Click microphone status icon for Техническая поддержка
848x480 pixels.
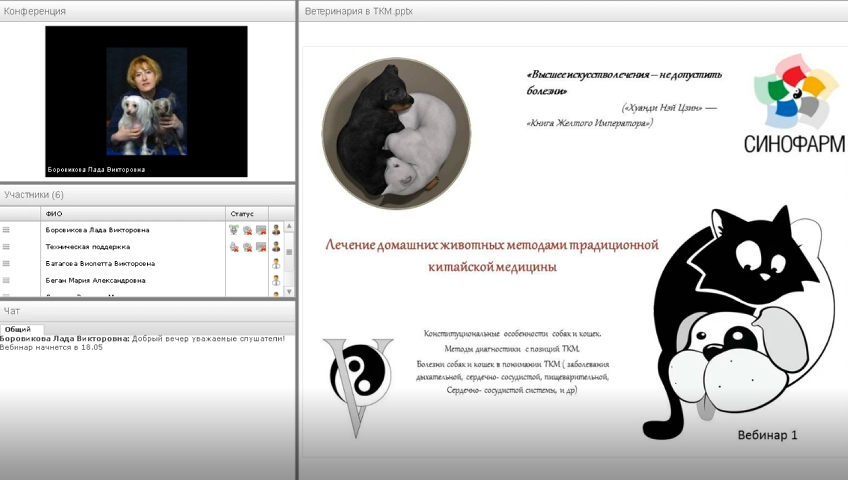(234, 247)
